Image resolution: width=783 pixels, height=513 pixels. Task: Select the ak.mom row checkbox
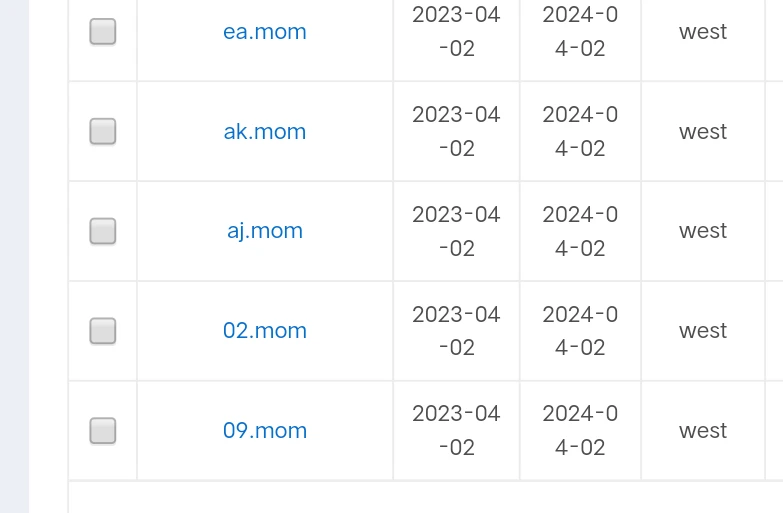(103, 132)
